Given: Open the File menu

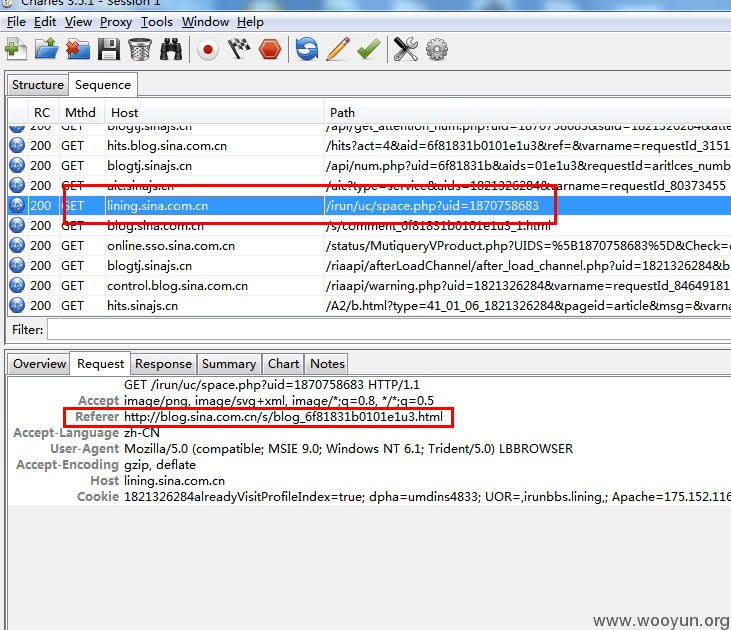Looking at the screenshot, I should coord(16,22).
